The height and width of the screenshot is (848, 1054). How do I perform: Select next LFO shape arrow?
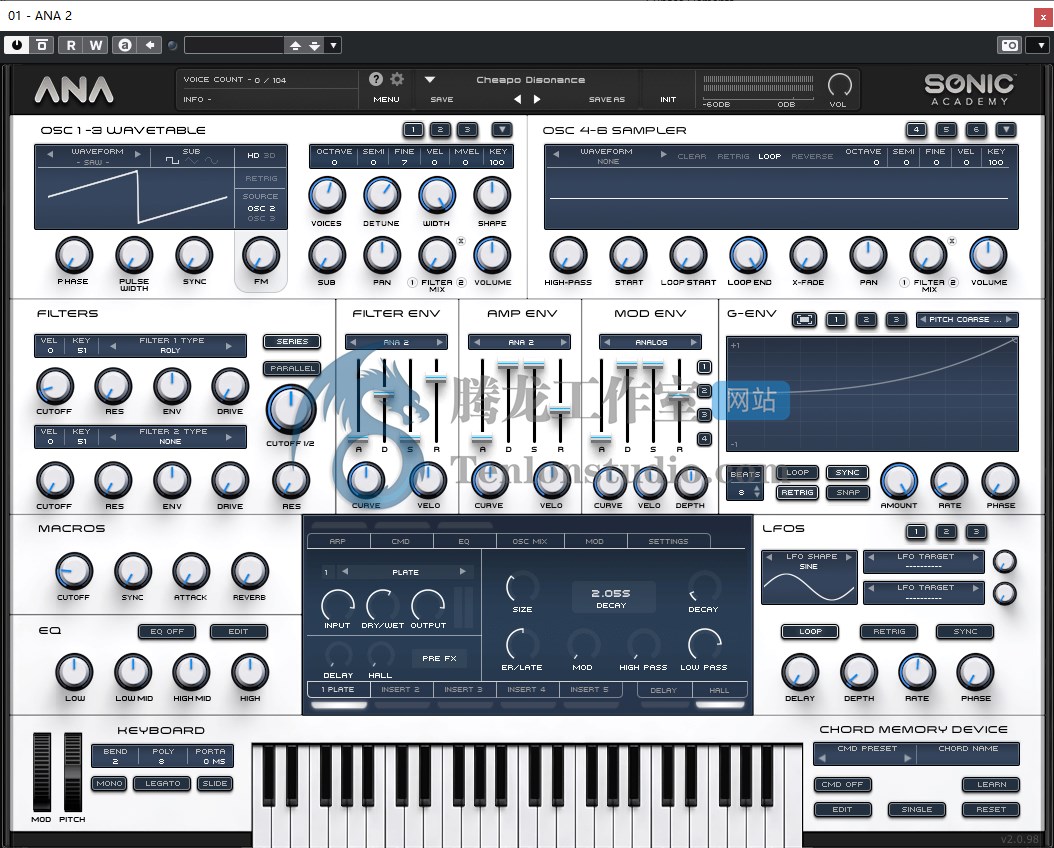tap(849, 557)
